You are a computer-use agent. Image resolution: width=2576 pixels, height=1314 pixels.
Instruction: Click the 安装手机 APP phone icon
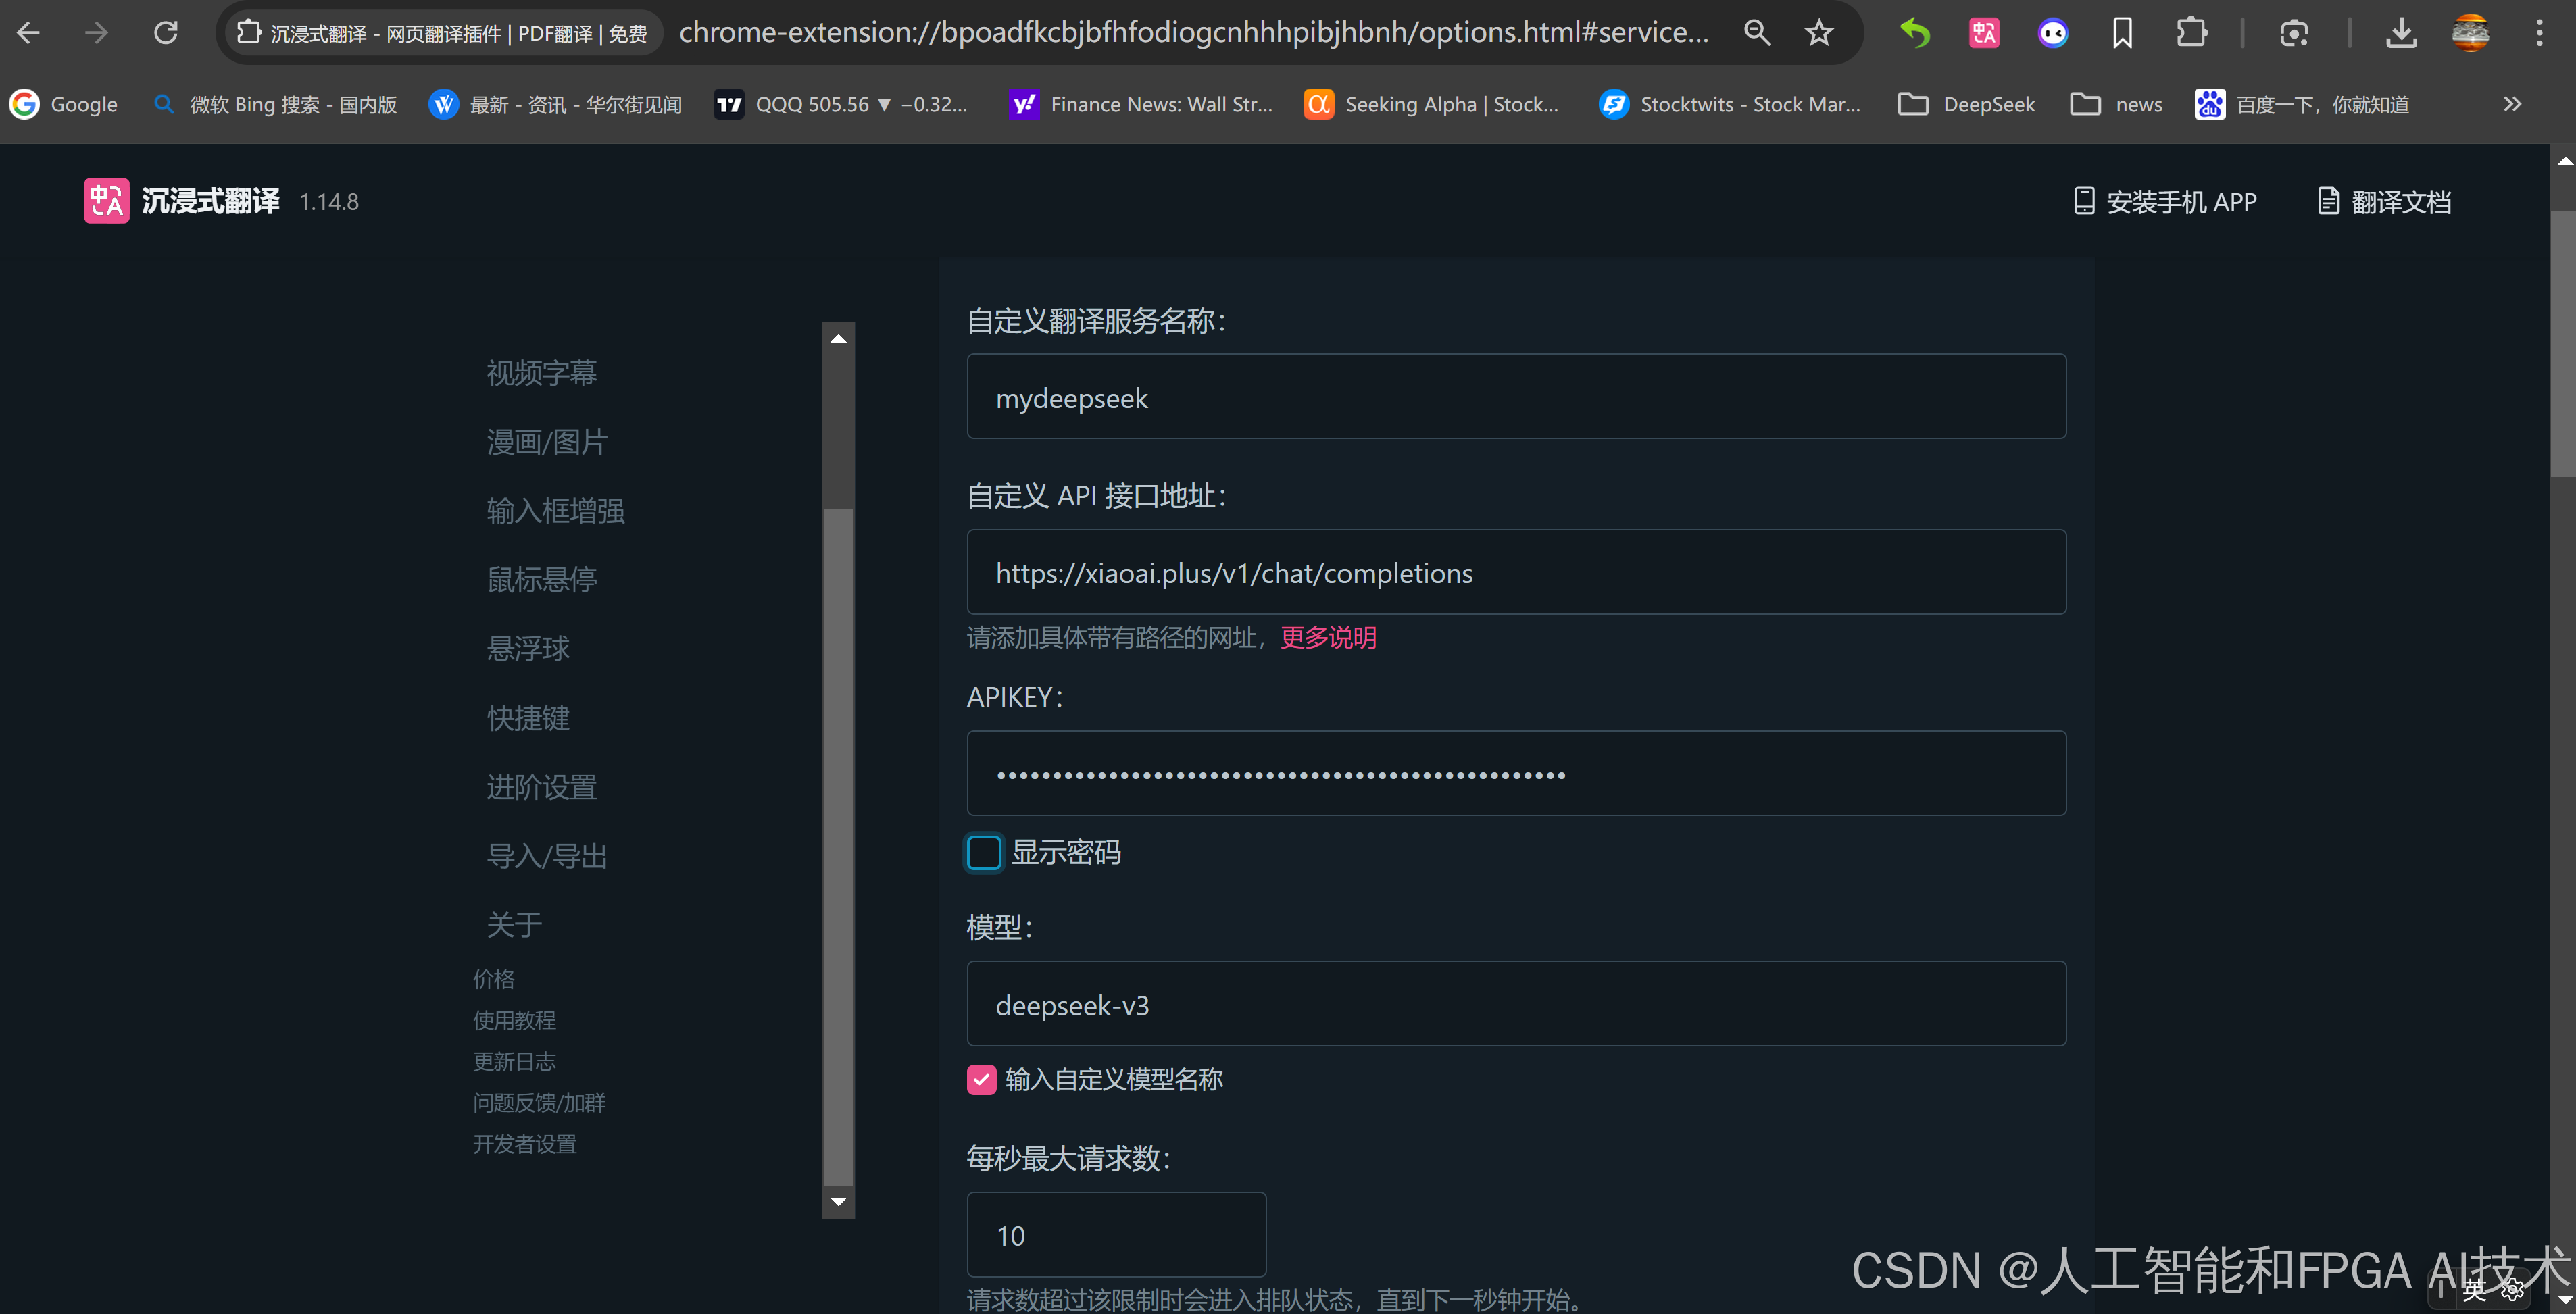coord(2086,201)
